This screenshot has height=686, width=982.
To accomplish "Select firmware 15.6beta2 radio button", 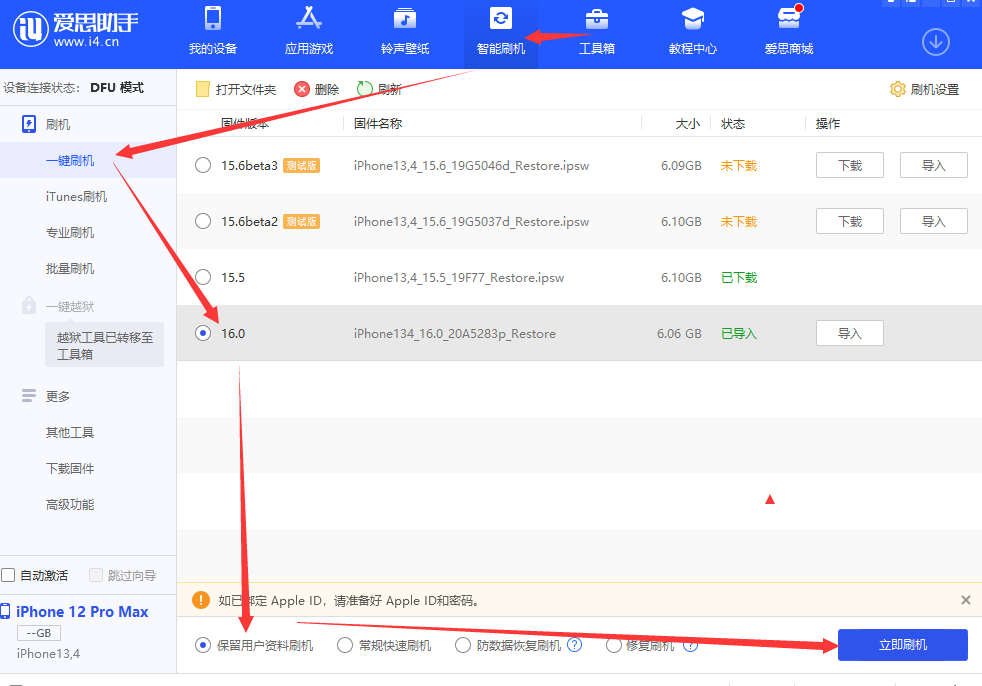I will coord(203,221).
